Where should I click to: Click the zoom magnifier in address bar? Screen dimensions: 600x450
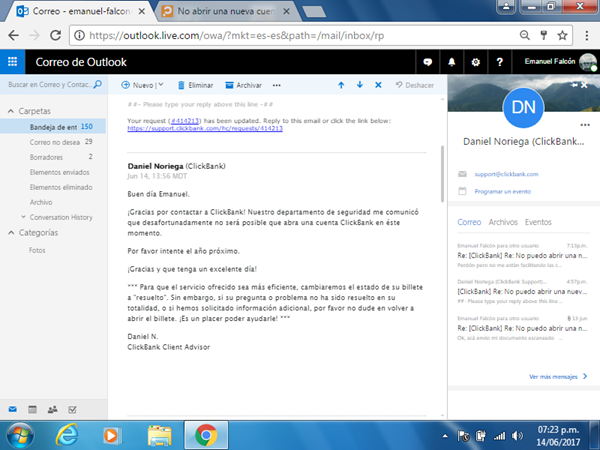click(x=525, y=36)
